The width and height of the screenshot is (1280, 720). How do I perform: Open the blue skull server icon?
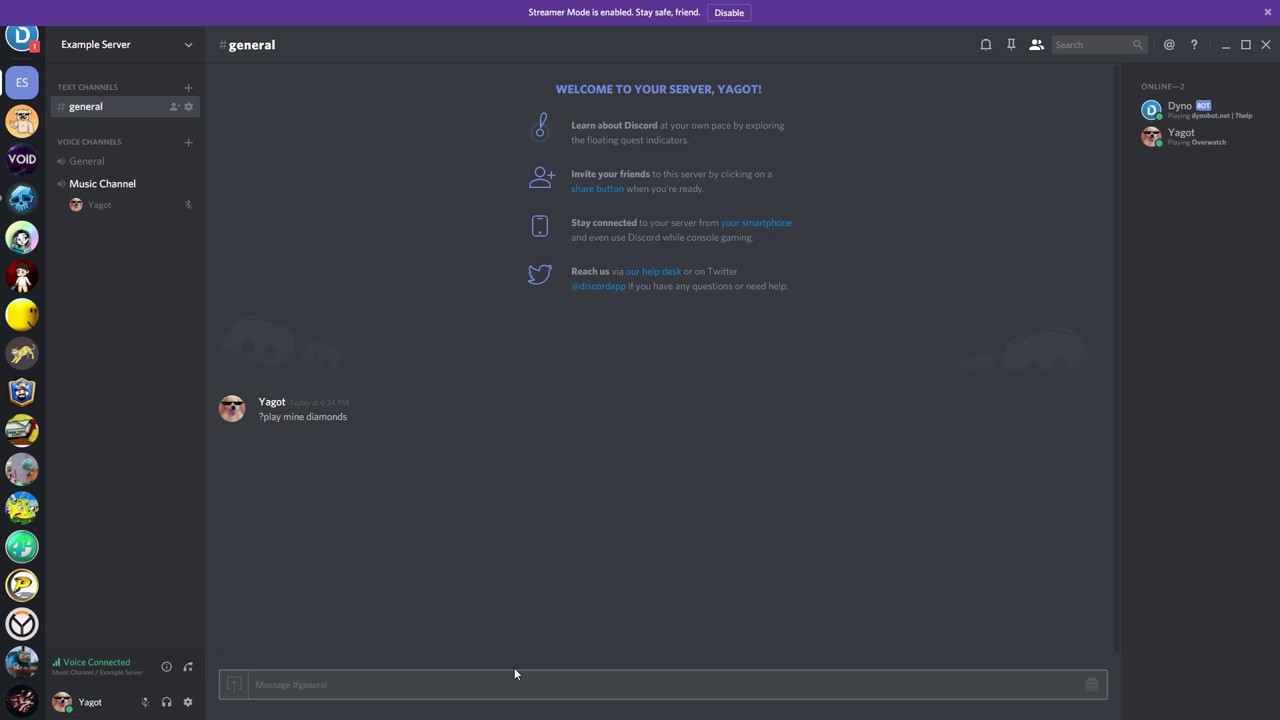[22, 199]
